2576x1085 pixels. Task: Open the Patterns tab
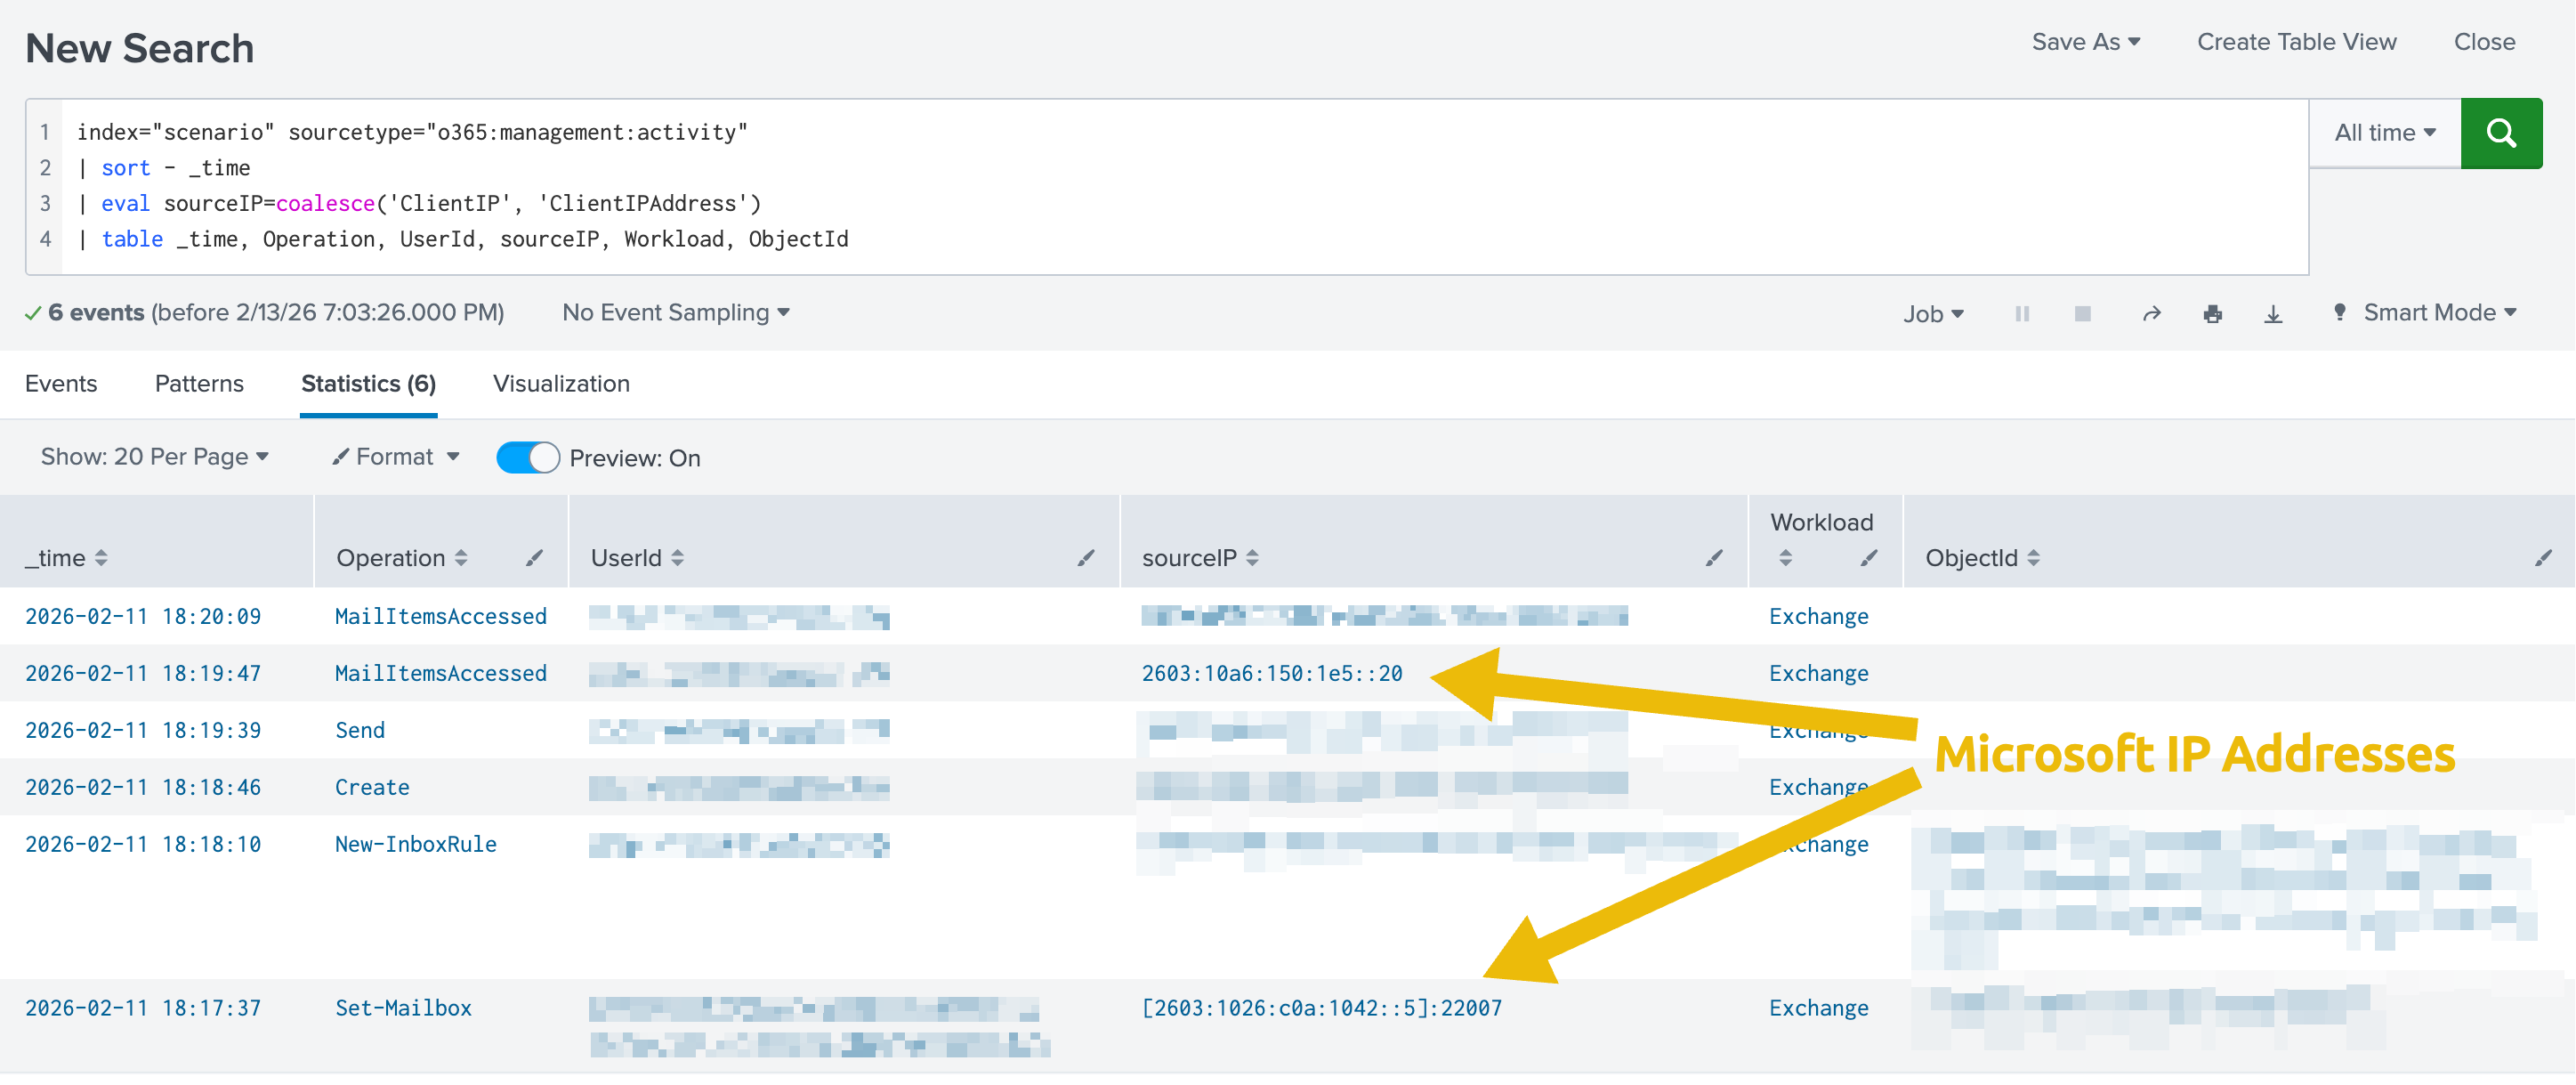pyautogui.click(x=198, y=384)
